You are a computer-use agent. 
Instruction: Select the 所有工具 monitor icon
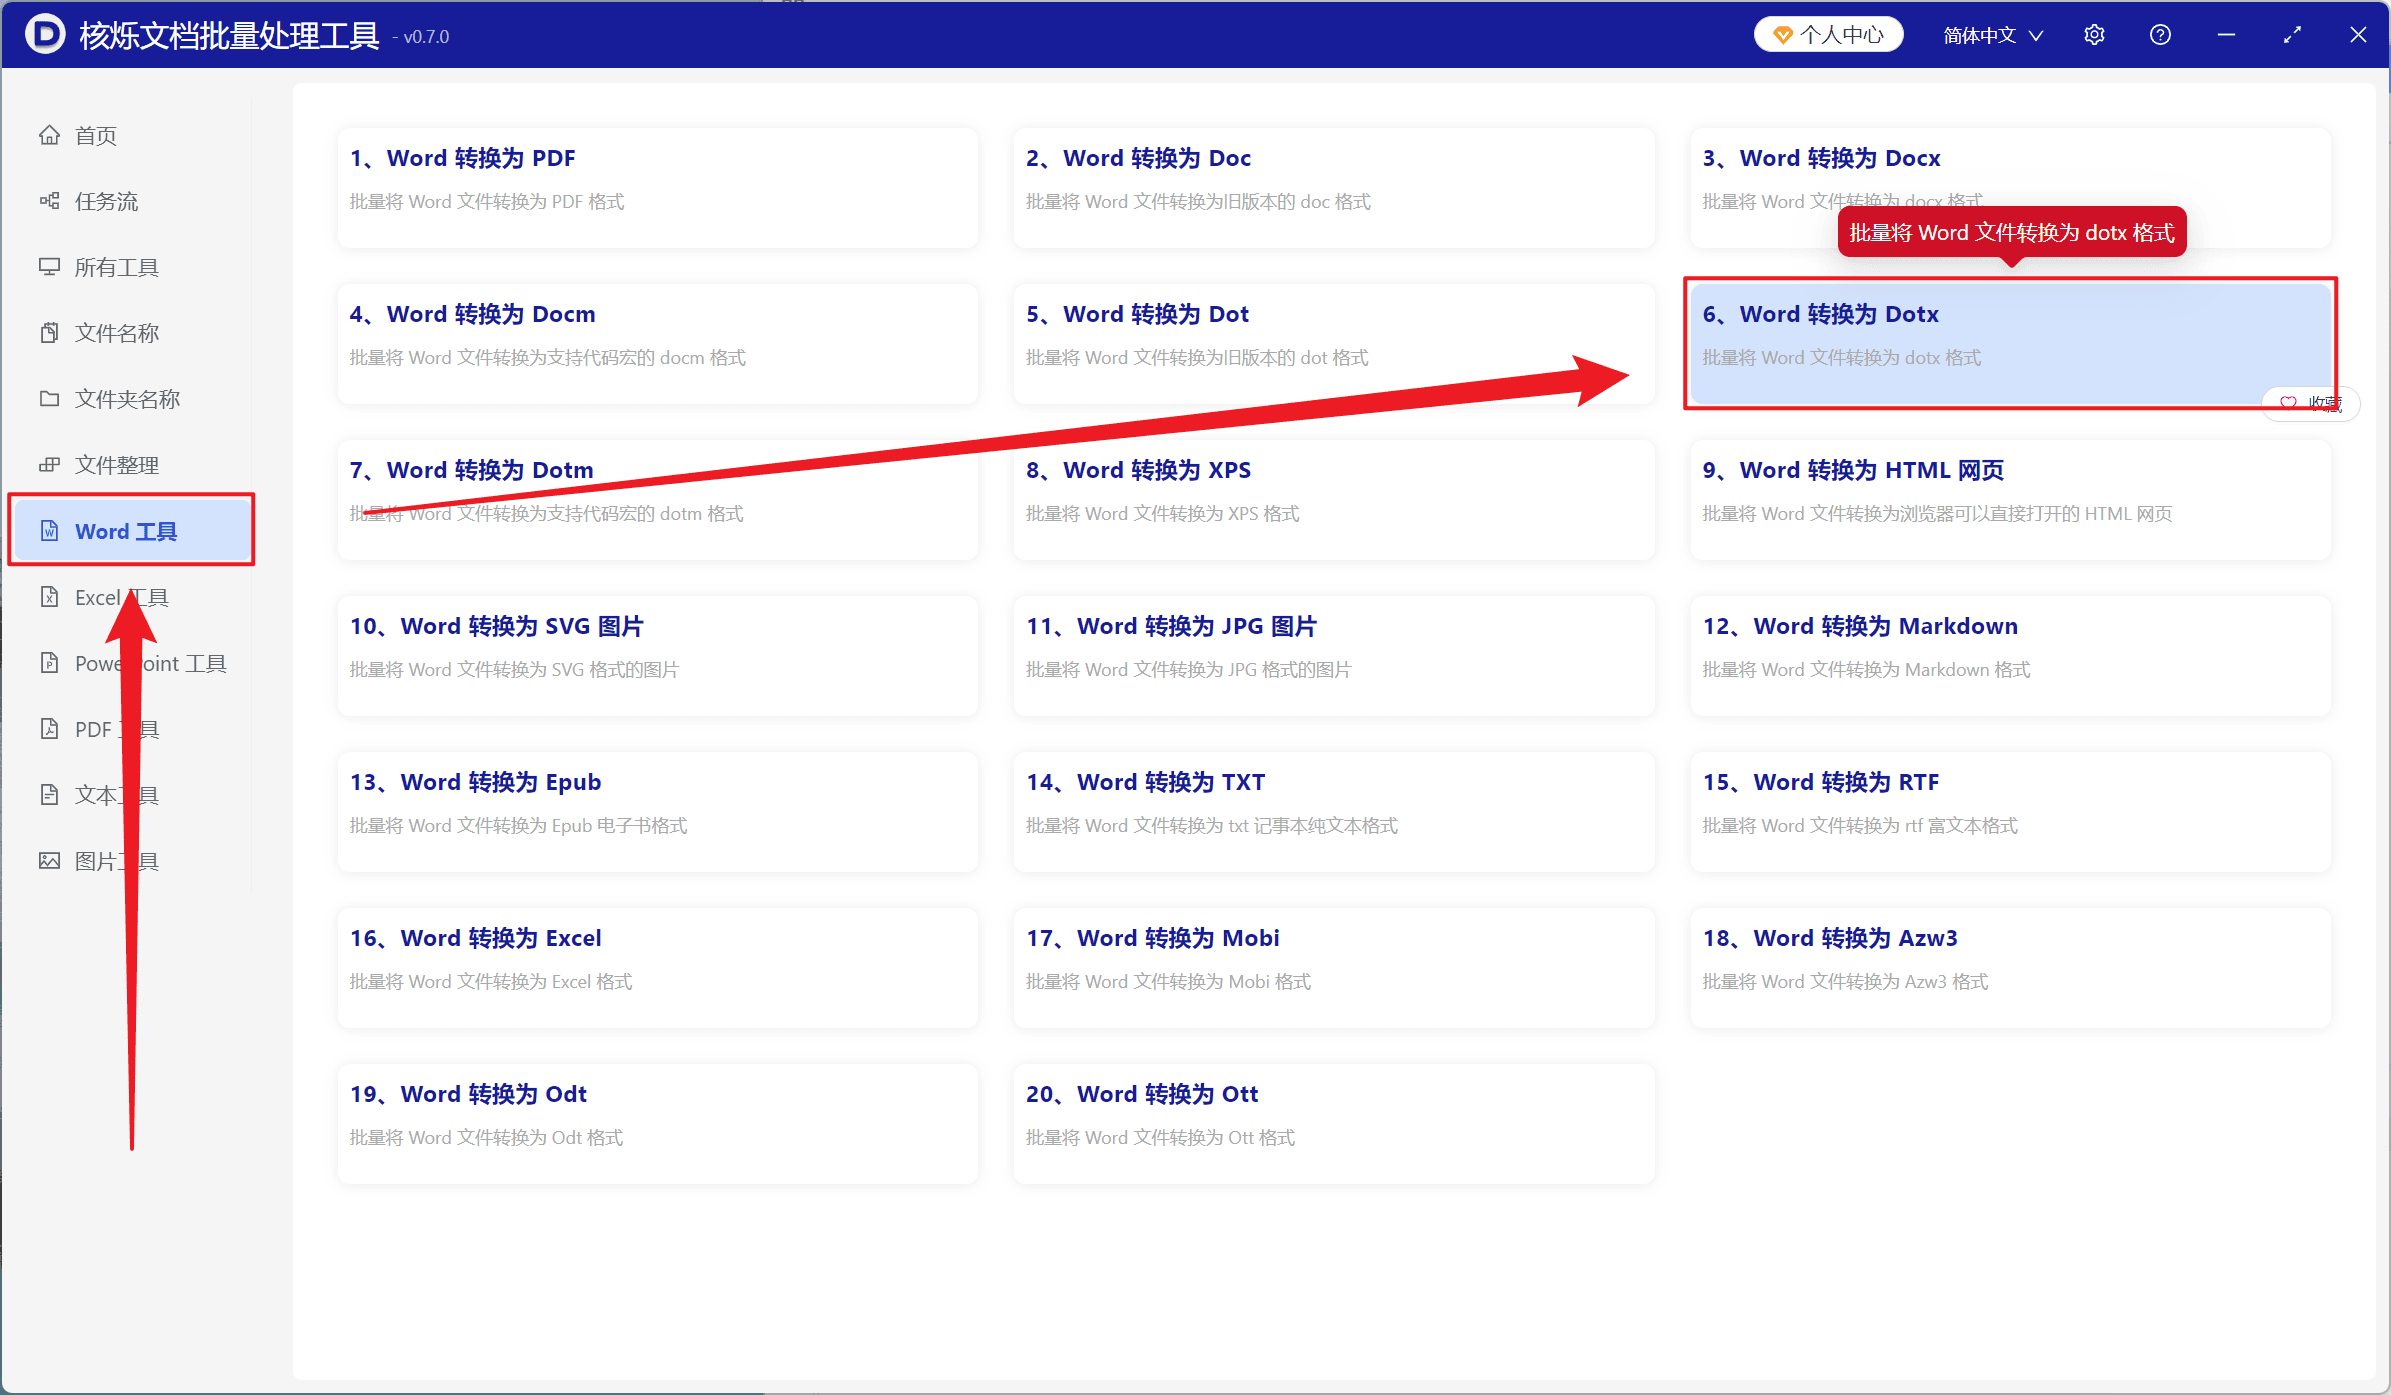click(49, 267)
